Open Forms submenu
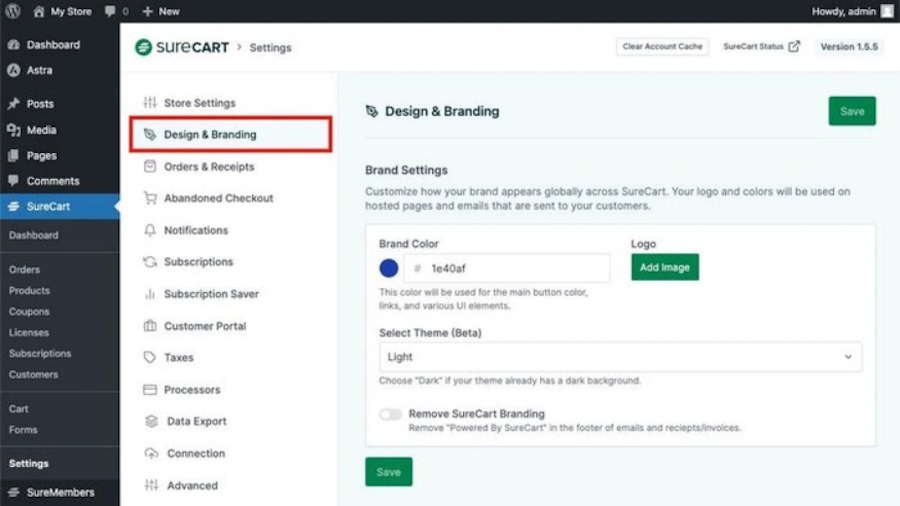 point(23,430)
